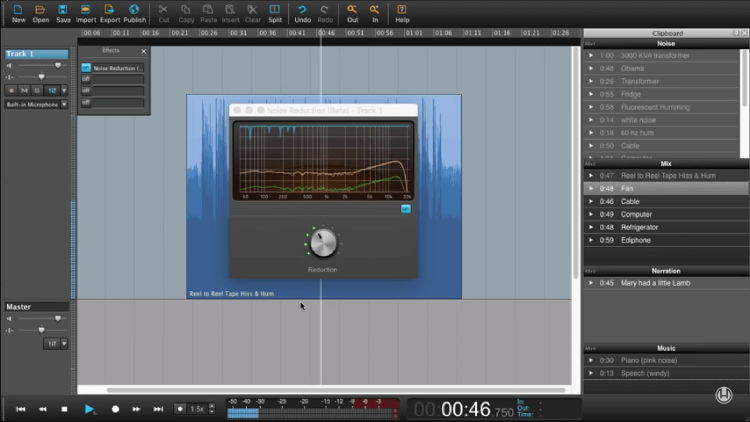This screenshot has height=422, width=750.
Task: Select 'Fluorescent Humming' in Noise list
Action: (662, 107)
